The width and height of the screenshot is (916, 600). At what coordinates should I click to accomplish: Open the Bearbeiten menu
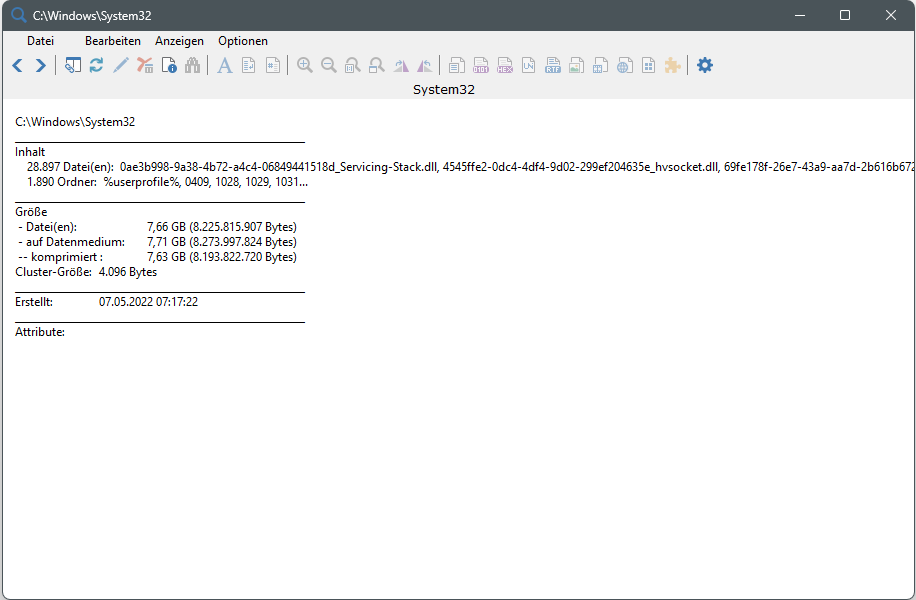tap(113, 41)
